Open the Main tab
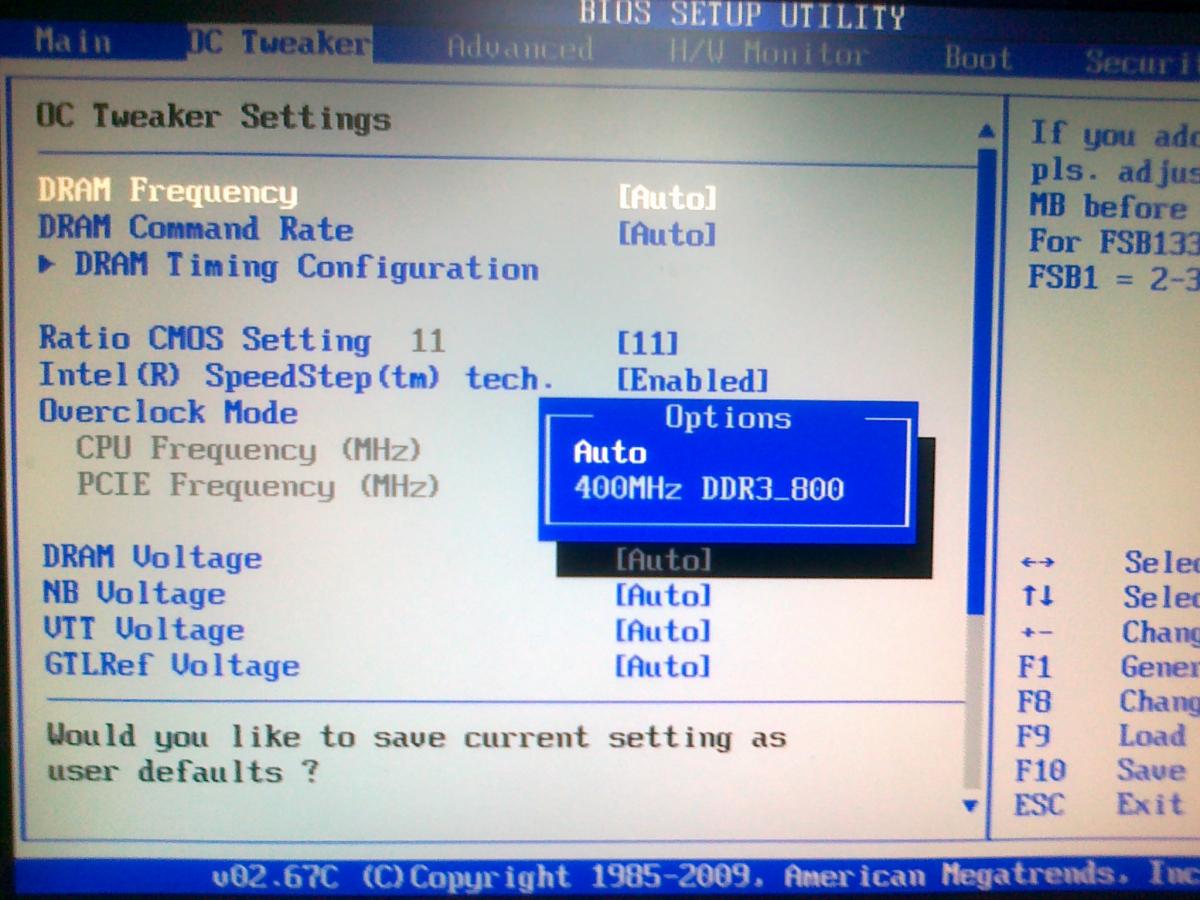 [71, 43]
